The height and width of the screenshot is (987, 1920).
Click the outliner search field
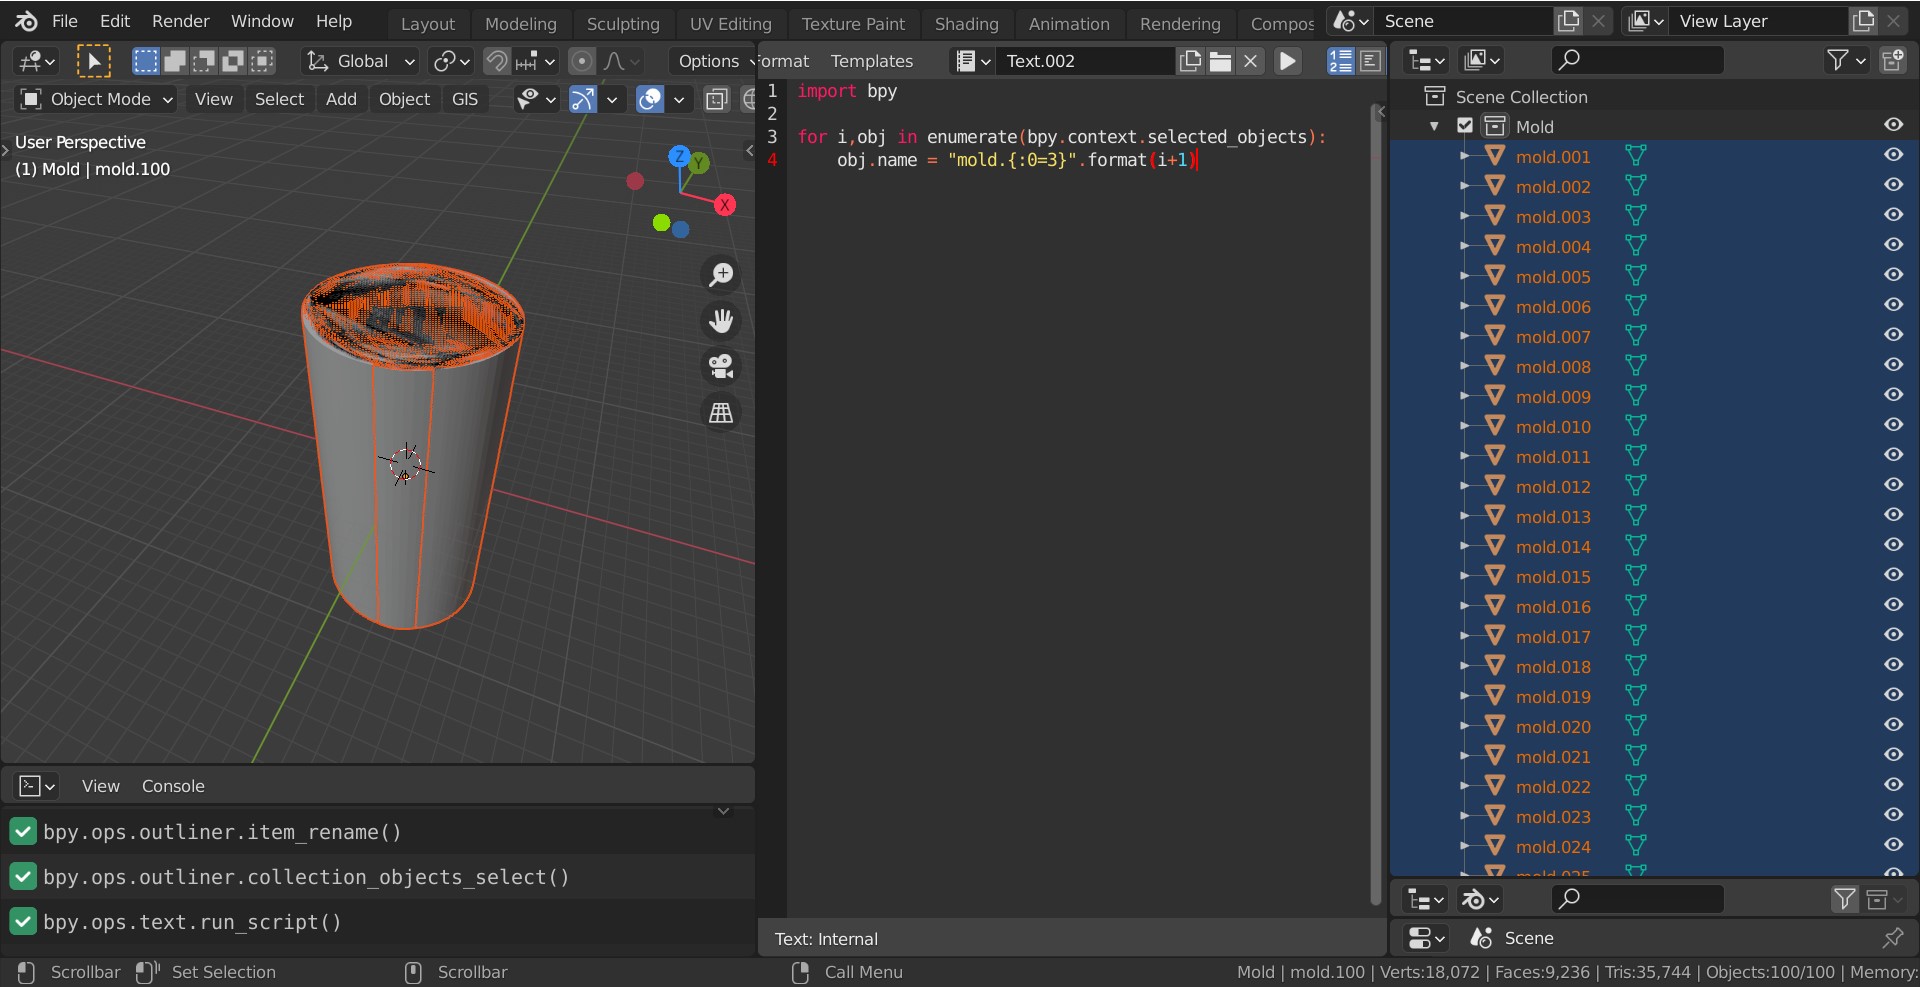point(1637,60)
